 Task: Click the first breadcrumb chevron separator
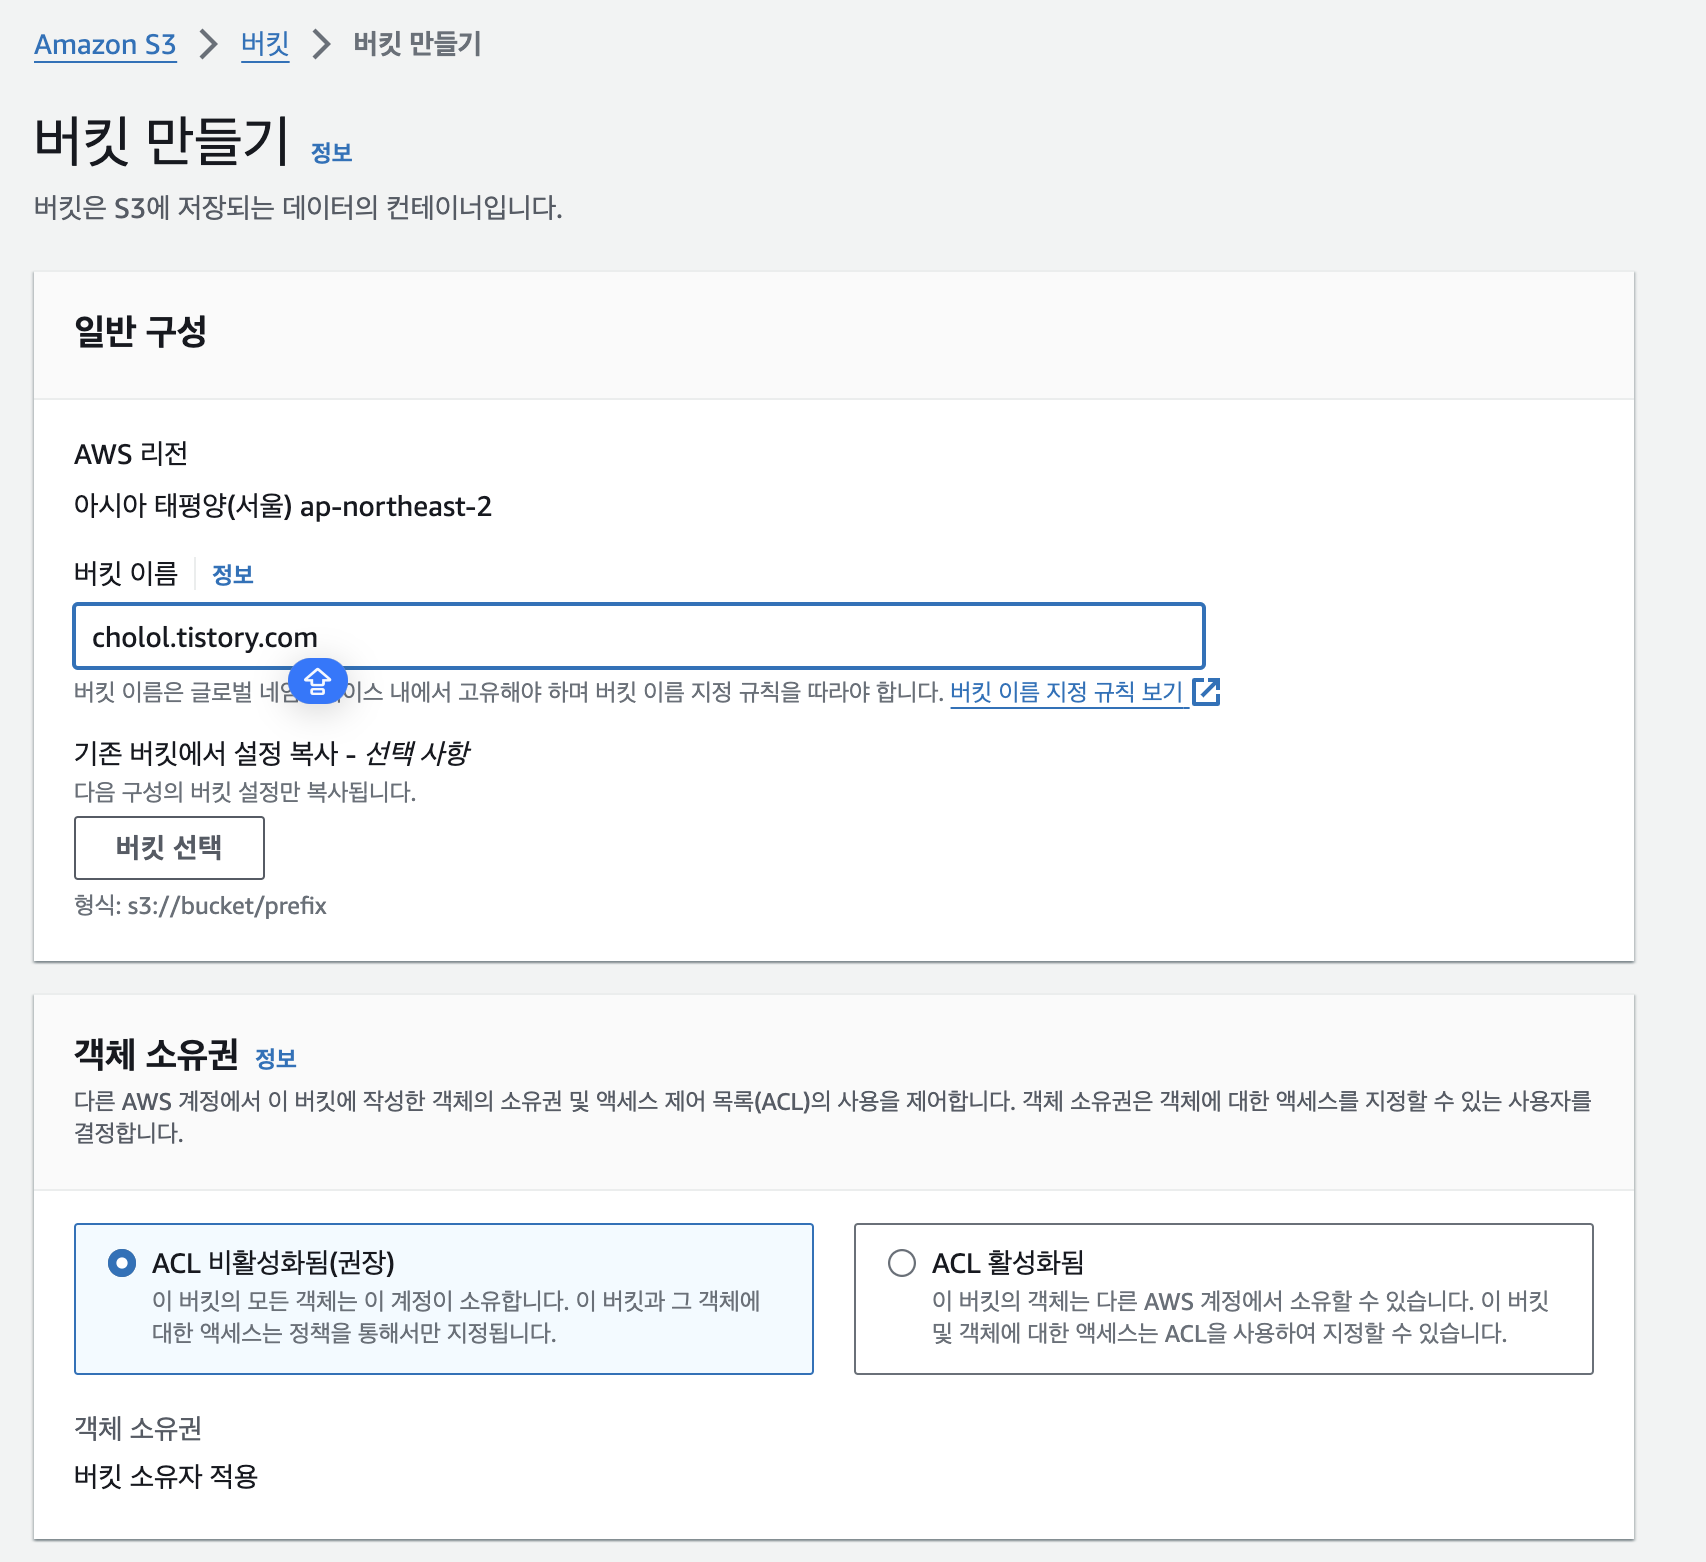[x=208, y=44]
